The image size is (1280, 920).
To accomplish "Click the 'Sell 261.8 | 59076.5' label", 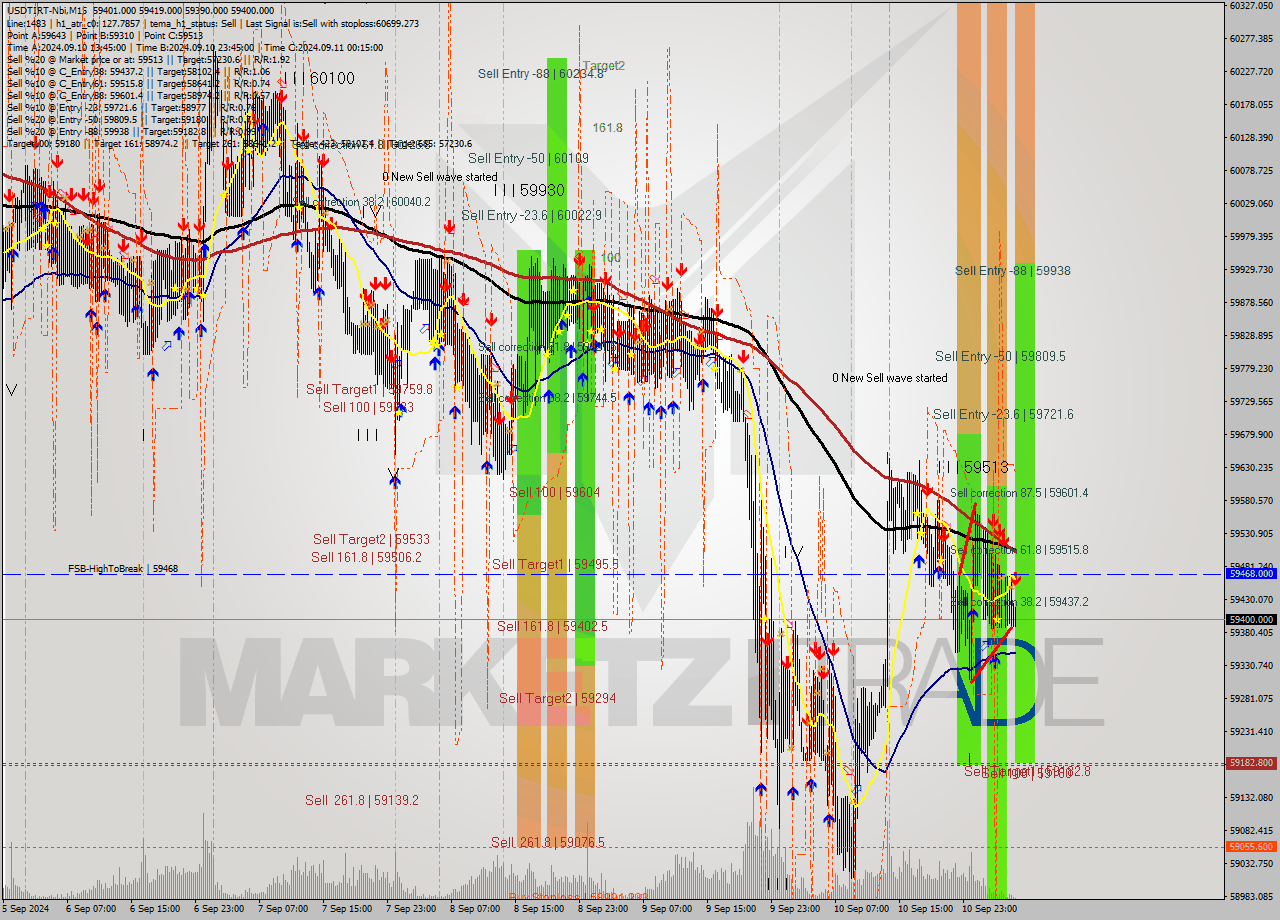I will pyautogui.click(x=547, y=842).
